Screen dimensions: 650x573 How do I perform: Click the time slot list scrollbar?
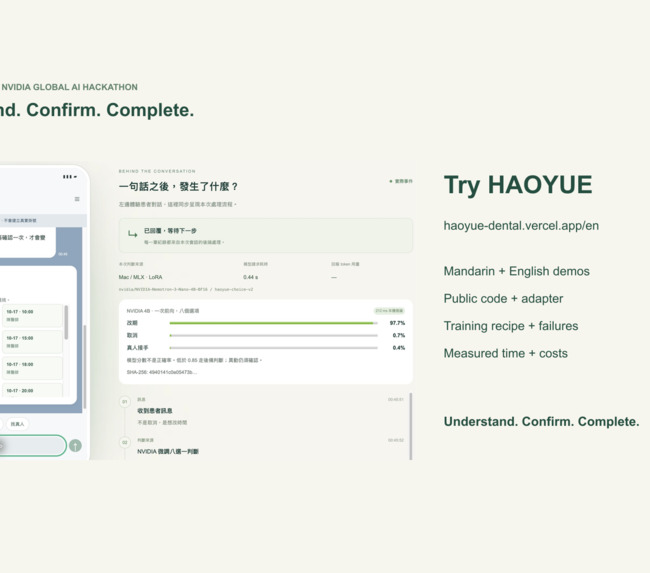click(66, 323)
